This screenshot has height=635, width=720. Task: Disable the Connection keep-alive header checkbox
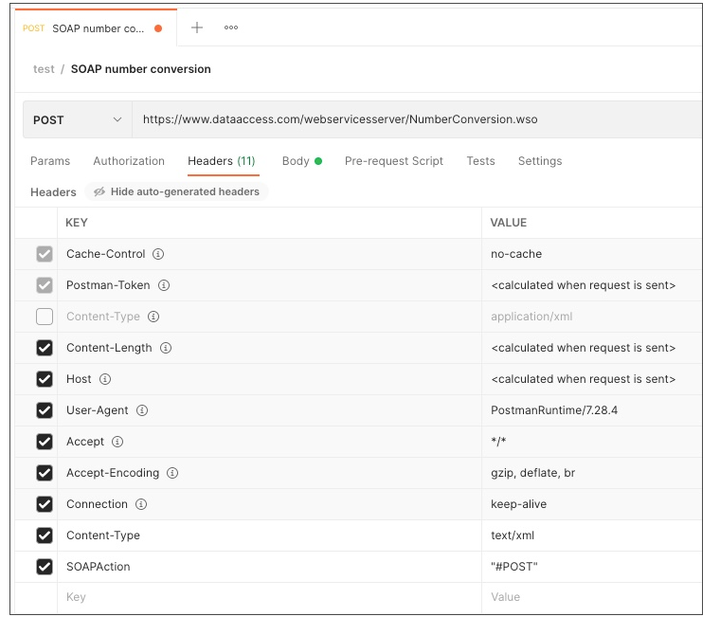(x=44, y=504)
